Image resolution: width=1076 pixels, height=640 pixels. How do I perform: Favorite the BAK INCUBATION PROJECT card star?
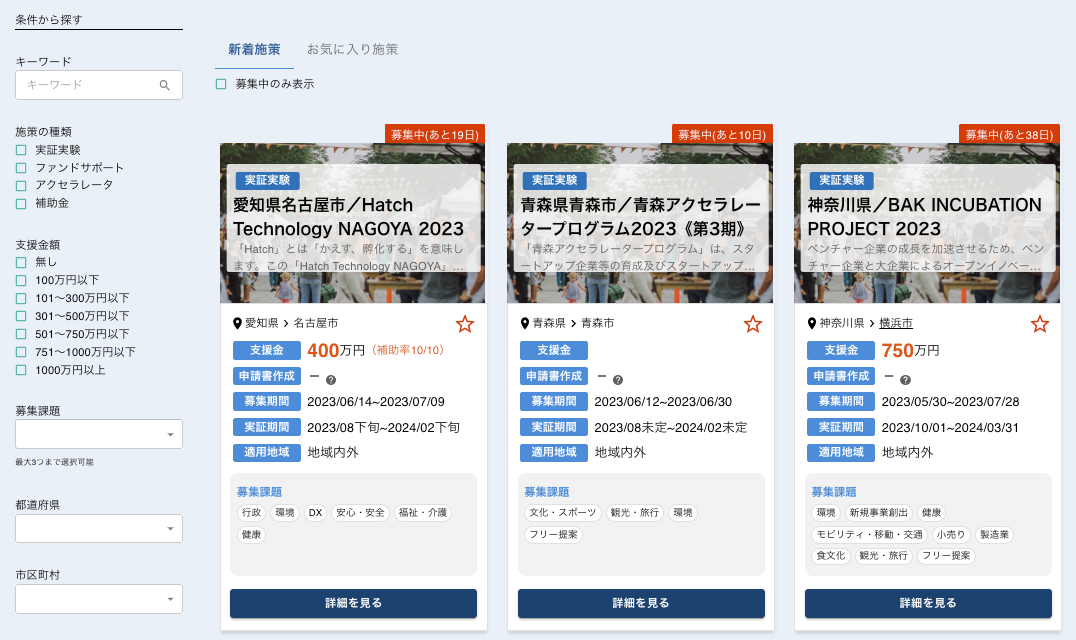point(1040,324)
